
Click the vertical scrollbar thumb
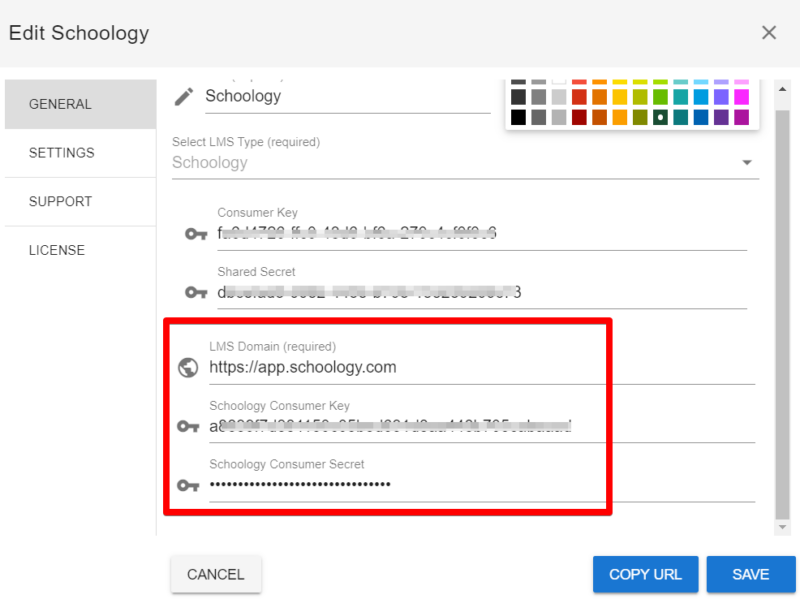tap(782, 314)
